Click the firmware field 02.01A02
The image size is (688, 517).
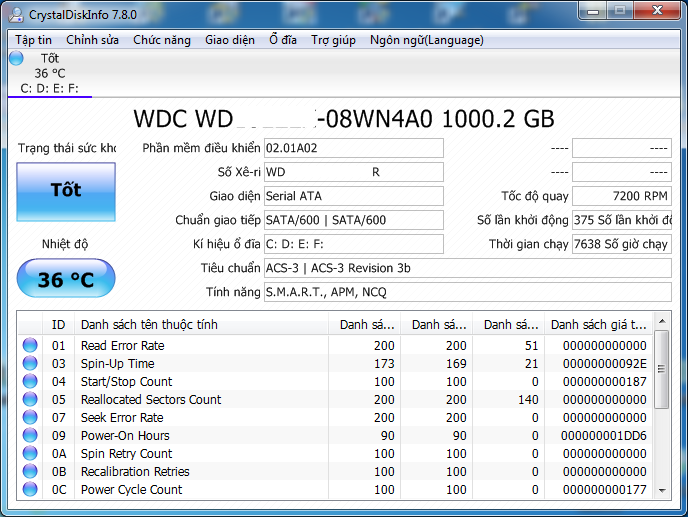[x=352, y=148]
